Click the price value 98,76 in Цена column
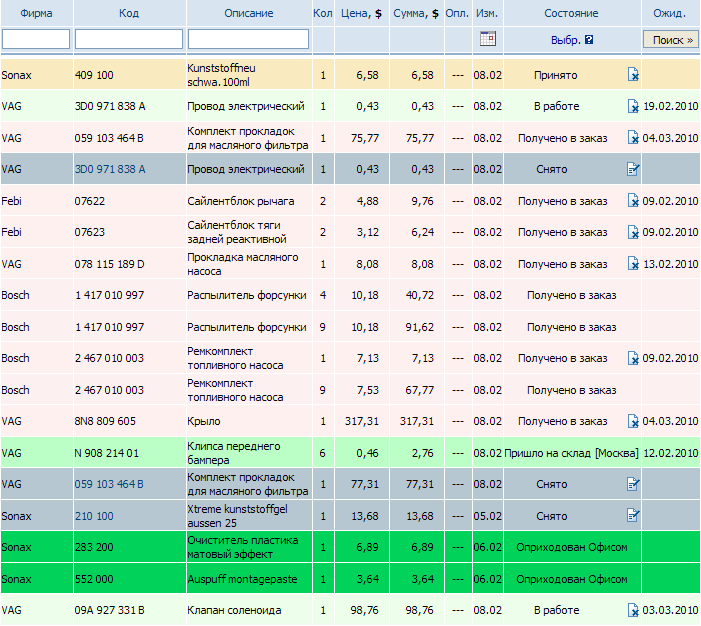This screenshot has width=701, height=626. (364, 610)
